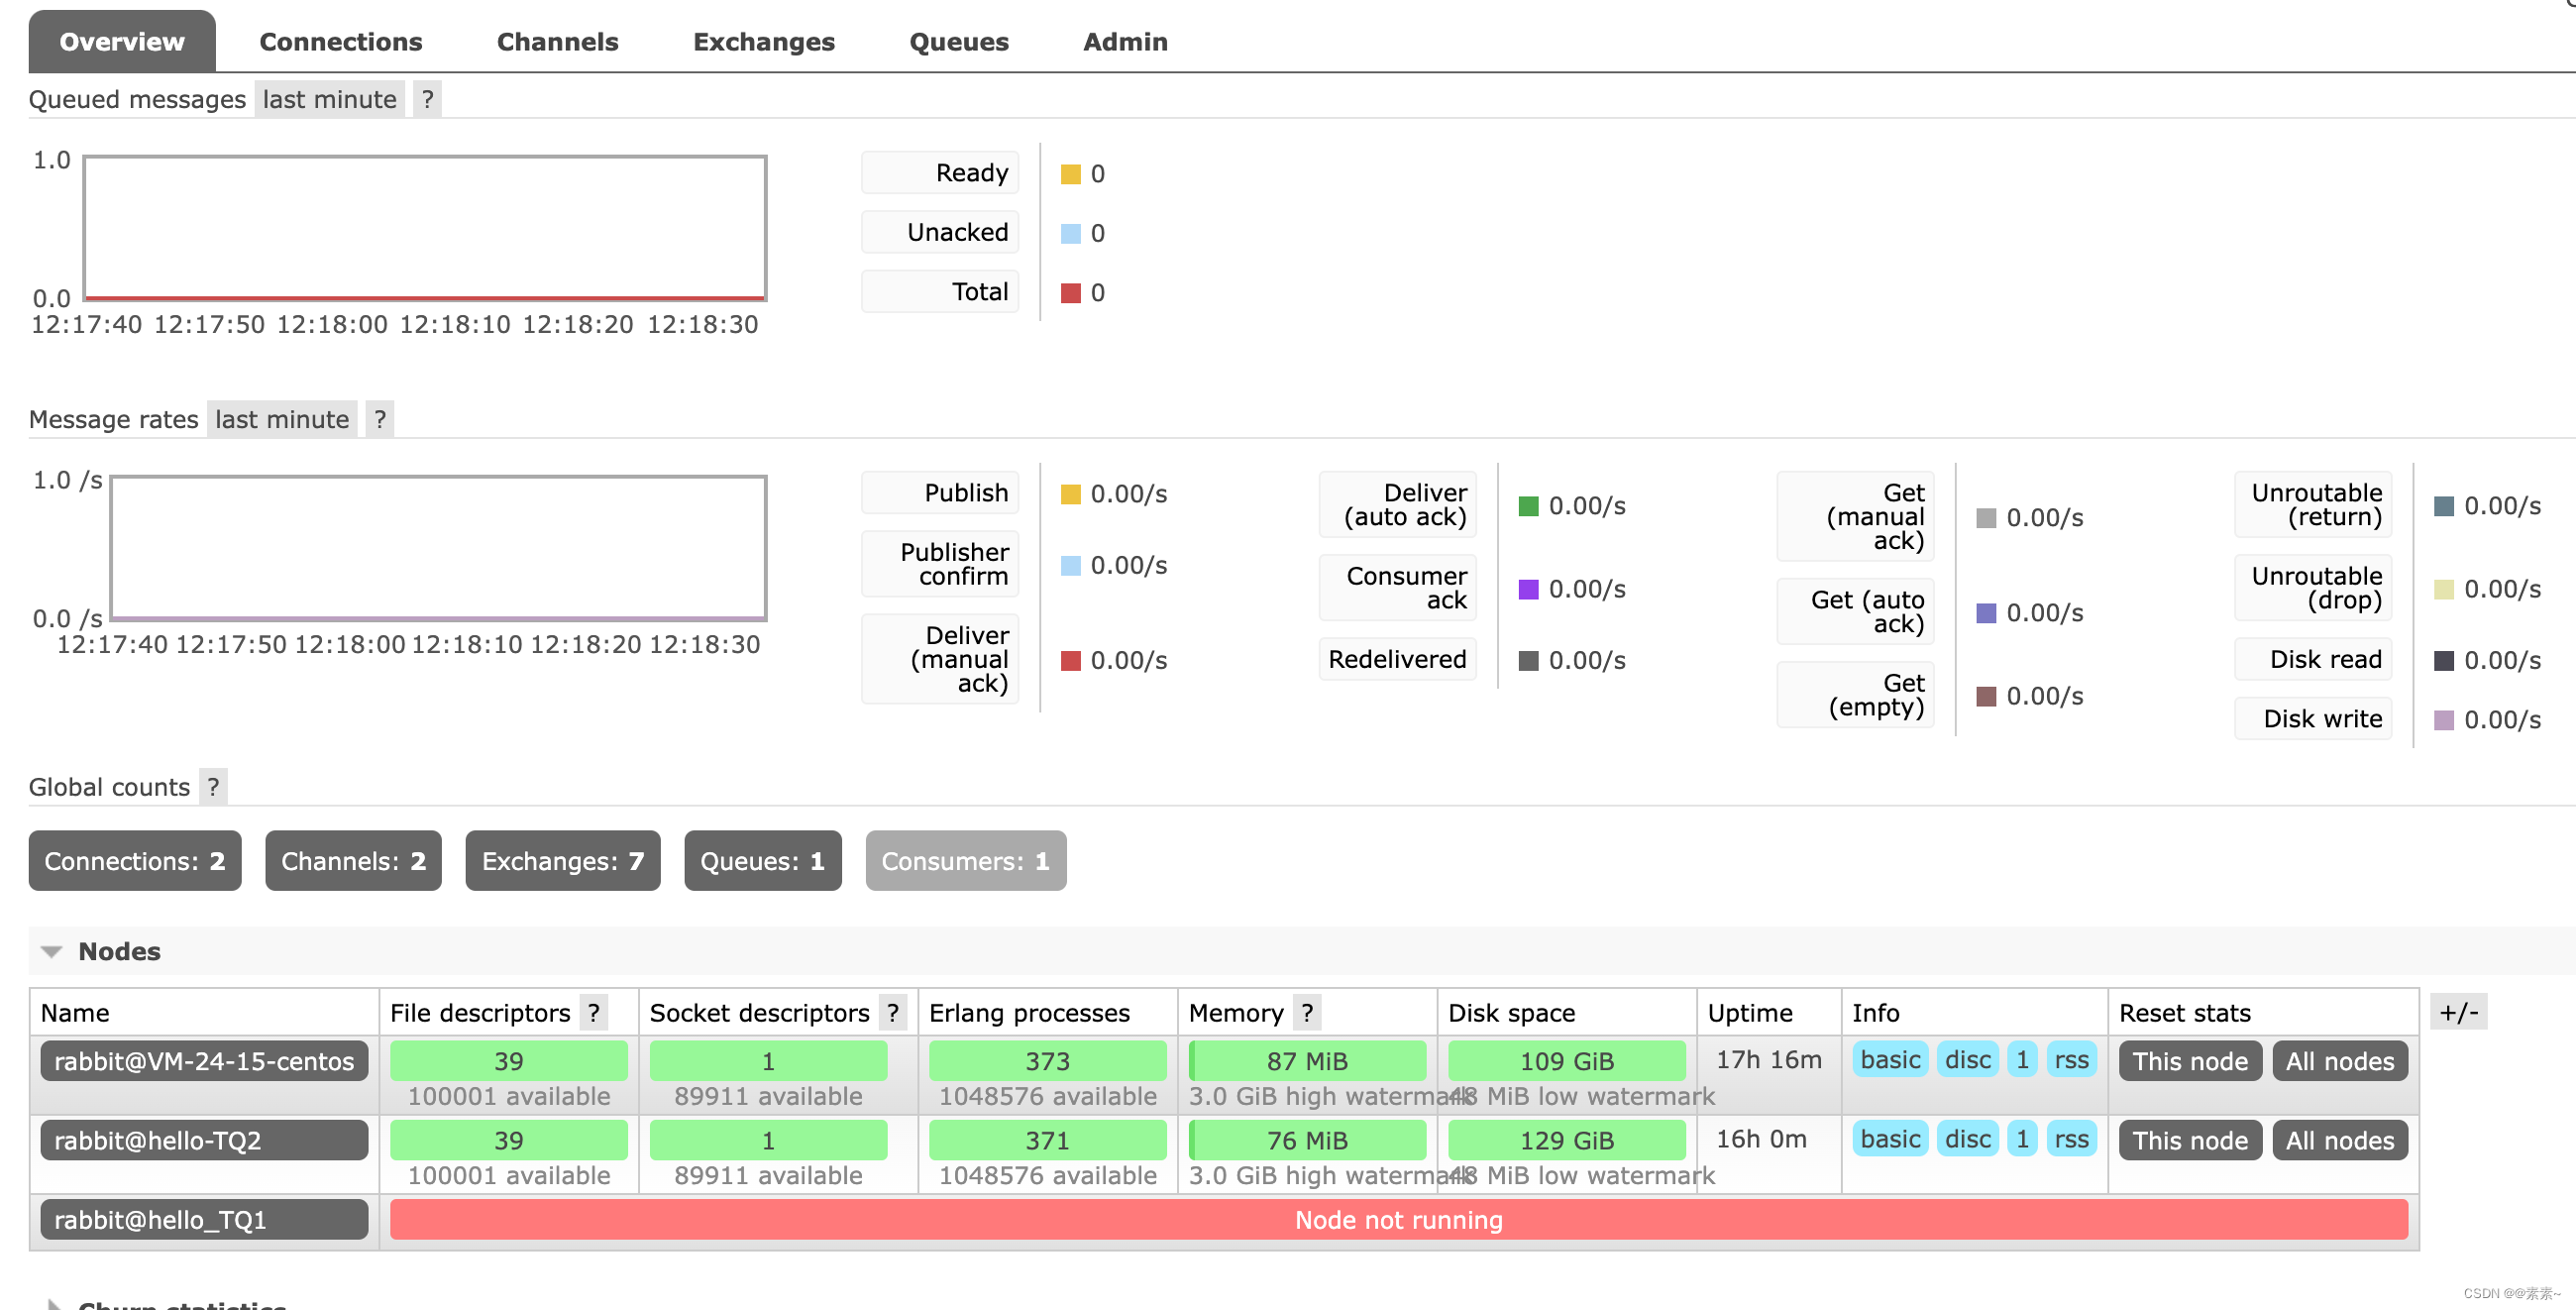Click the Memory column help icon
This screenshot has height=1310, width=2576.
point(1306,1013)
